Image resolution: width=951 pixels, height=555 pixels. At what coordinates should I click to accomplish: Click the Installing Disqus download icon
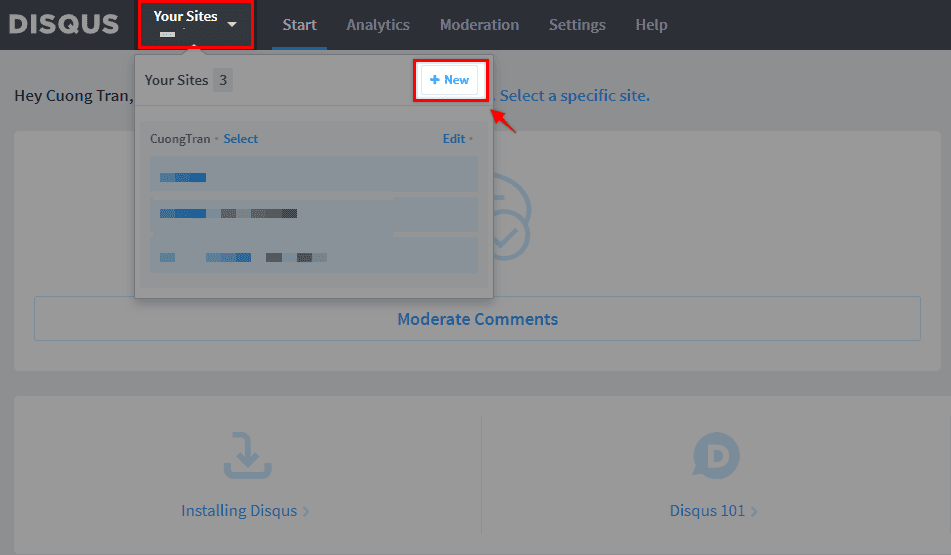(247, 456)
